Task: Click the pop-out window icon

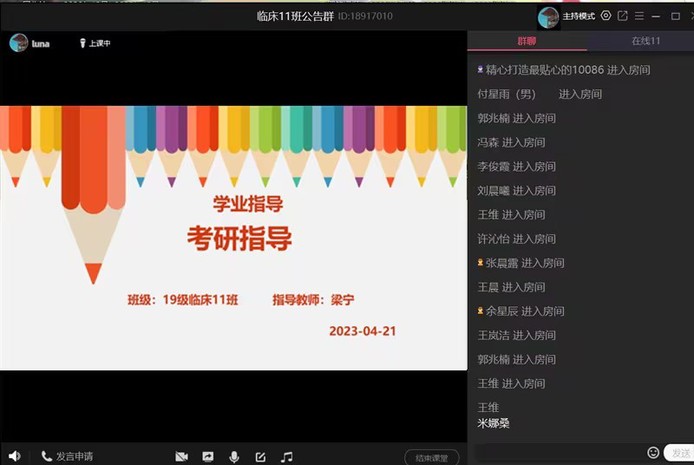Action: pos(622,16)
